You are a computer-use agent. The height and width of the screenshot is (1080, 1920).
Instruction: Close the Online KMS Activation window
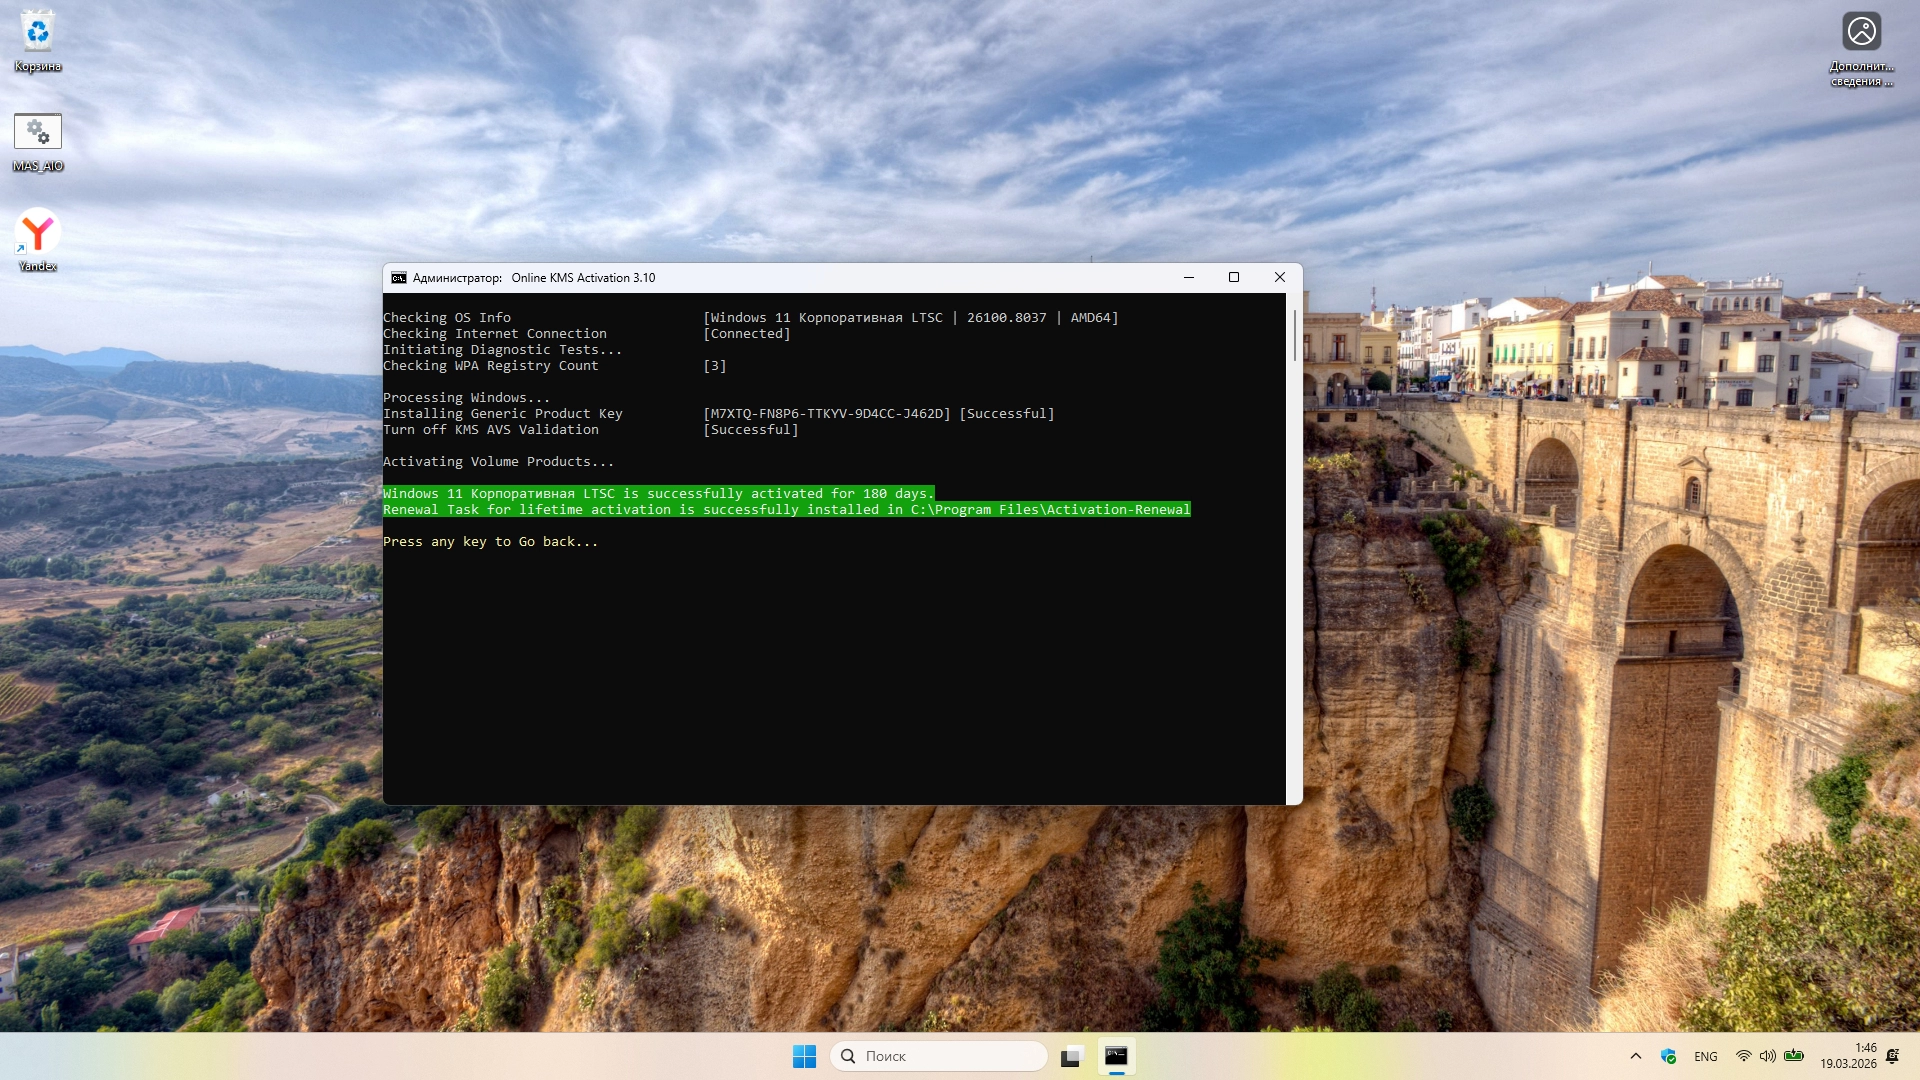(1279, 278)
